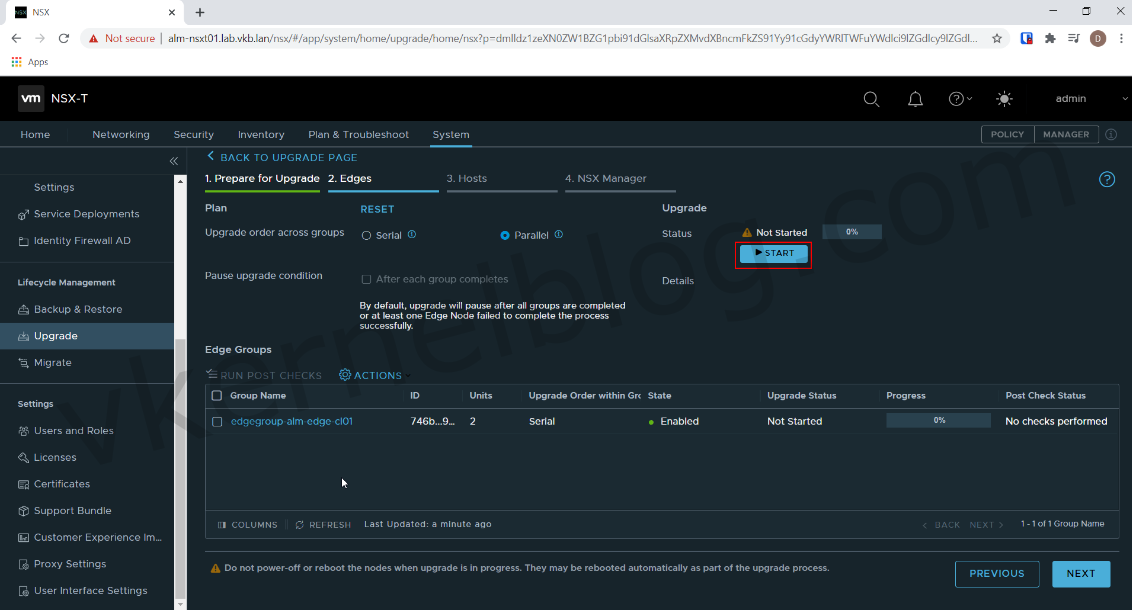Viewport: 1132px width, 610px height.
Task: Open the 3. Hosts upgrade tab
Action: tap(469, 178)
